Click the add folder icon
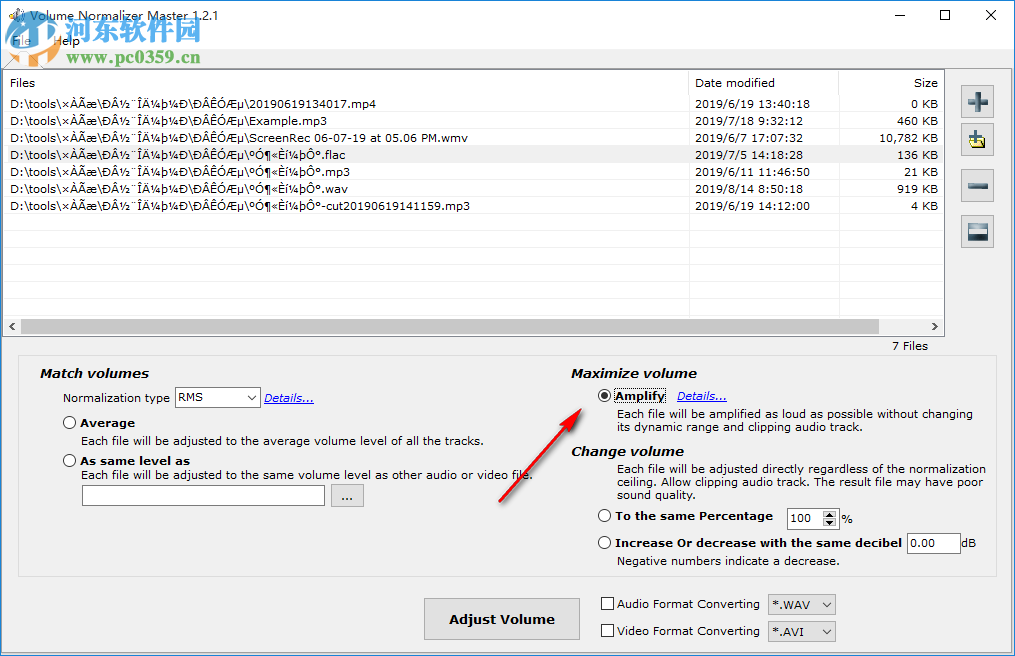 (x=977, y=139)
